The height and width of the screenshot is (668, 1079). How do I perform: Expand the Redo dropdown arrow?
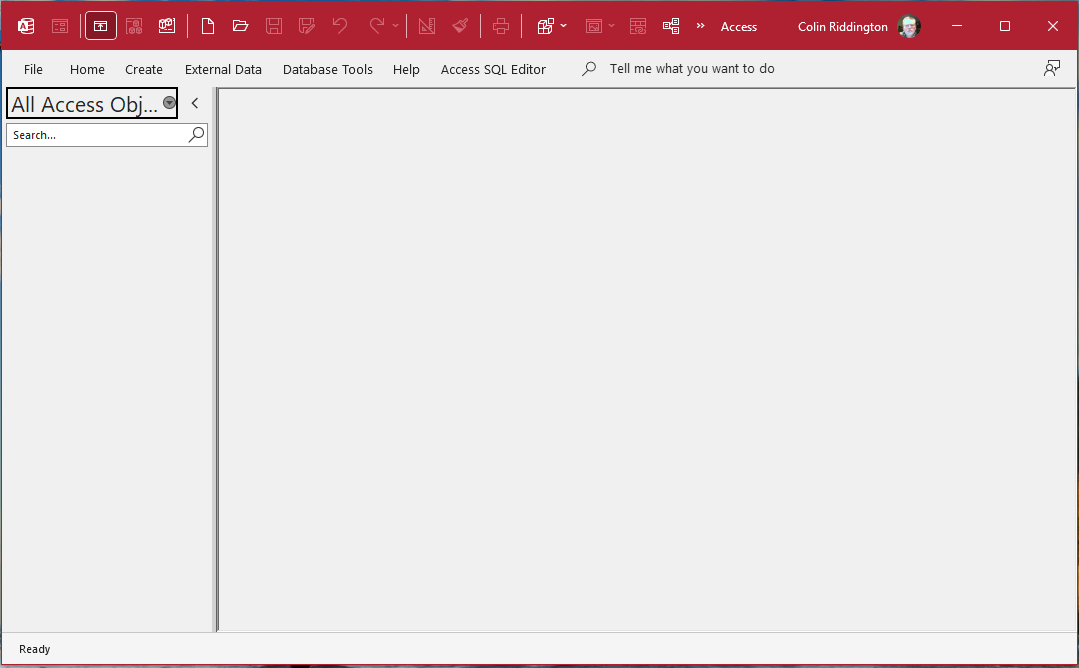pos(395,26)
